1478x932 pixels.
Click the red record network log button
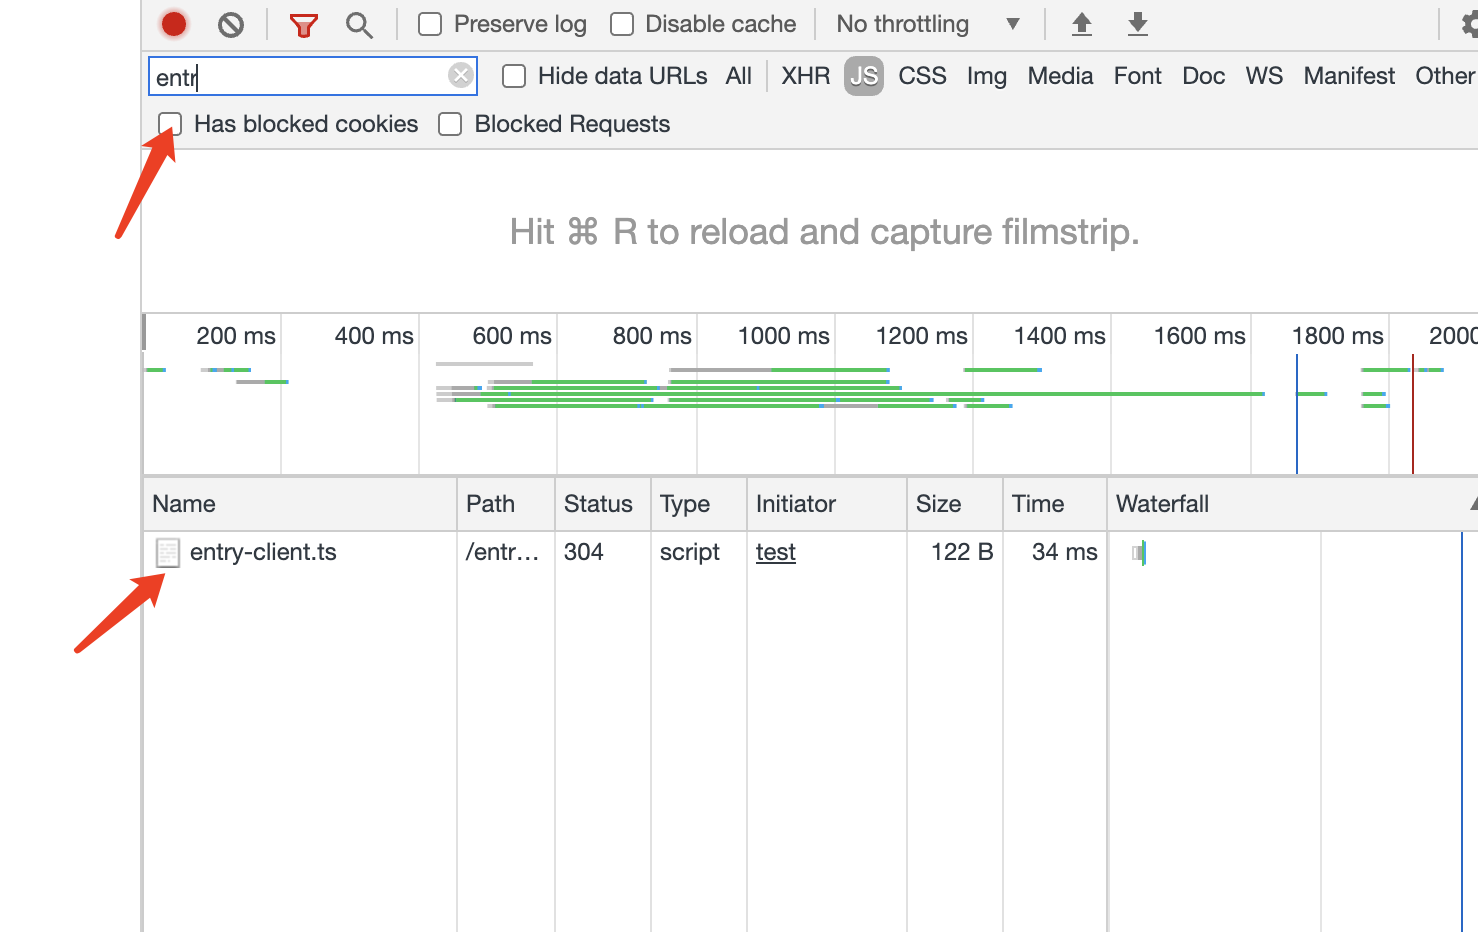[172, 23]
